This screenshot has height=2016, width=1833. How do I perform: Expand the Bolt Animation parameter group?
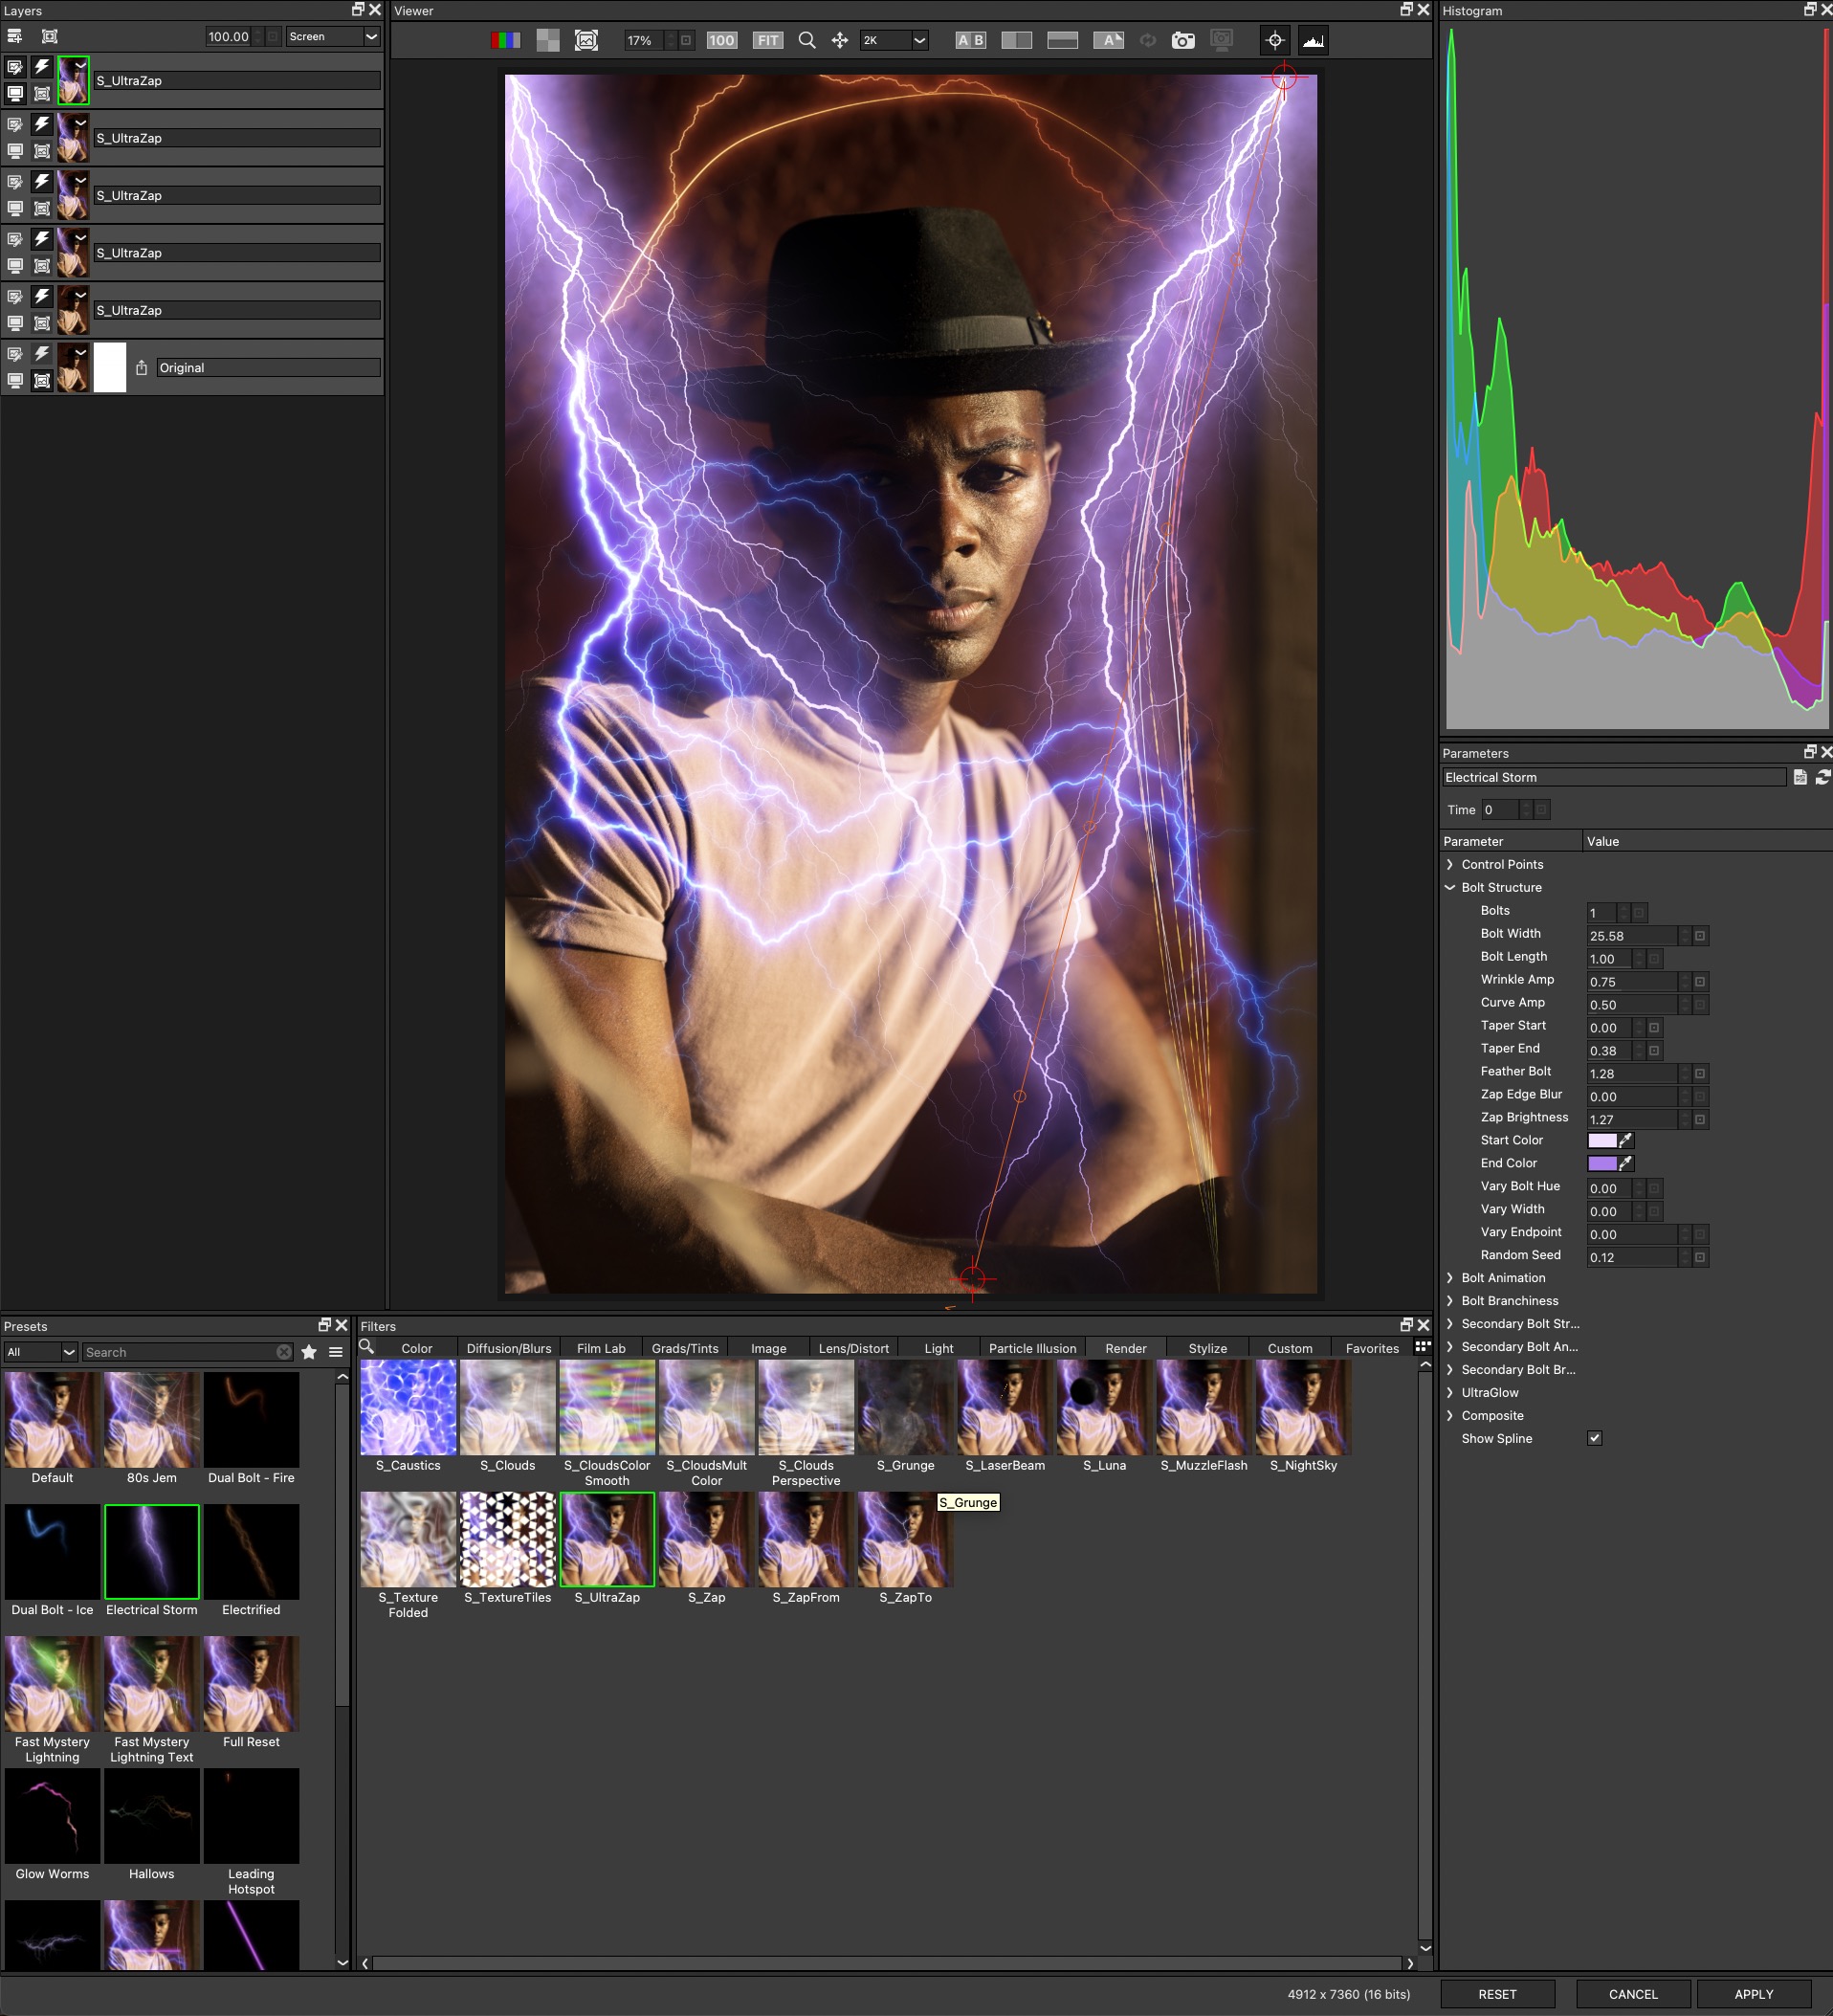1450,1277
